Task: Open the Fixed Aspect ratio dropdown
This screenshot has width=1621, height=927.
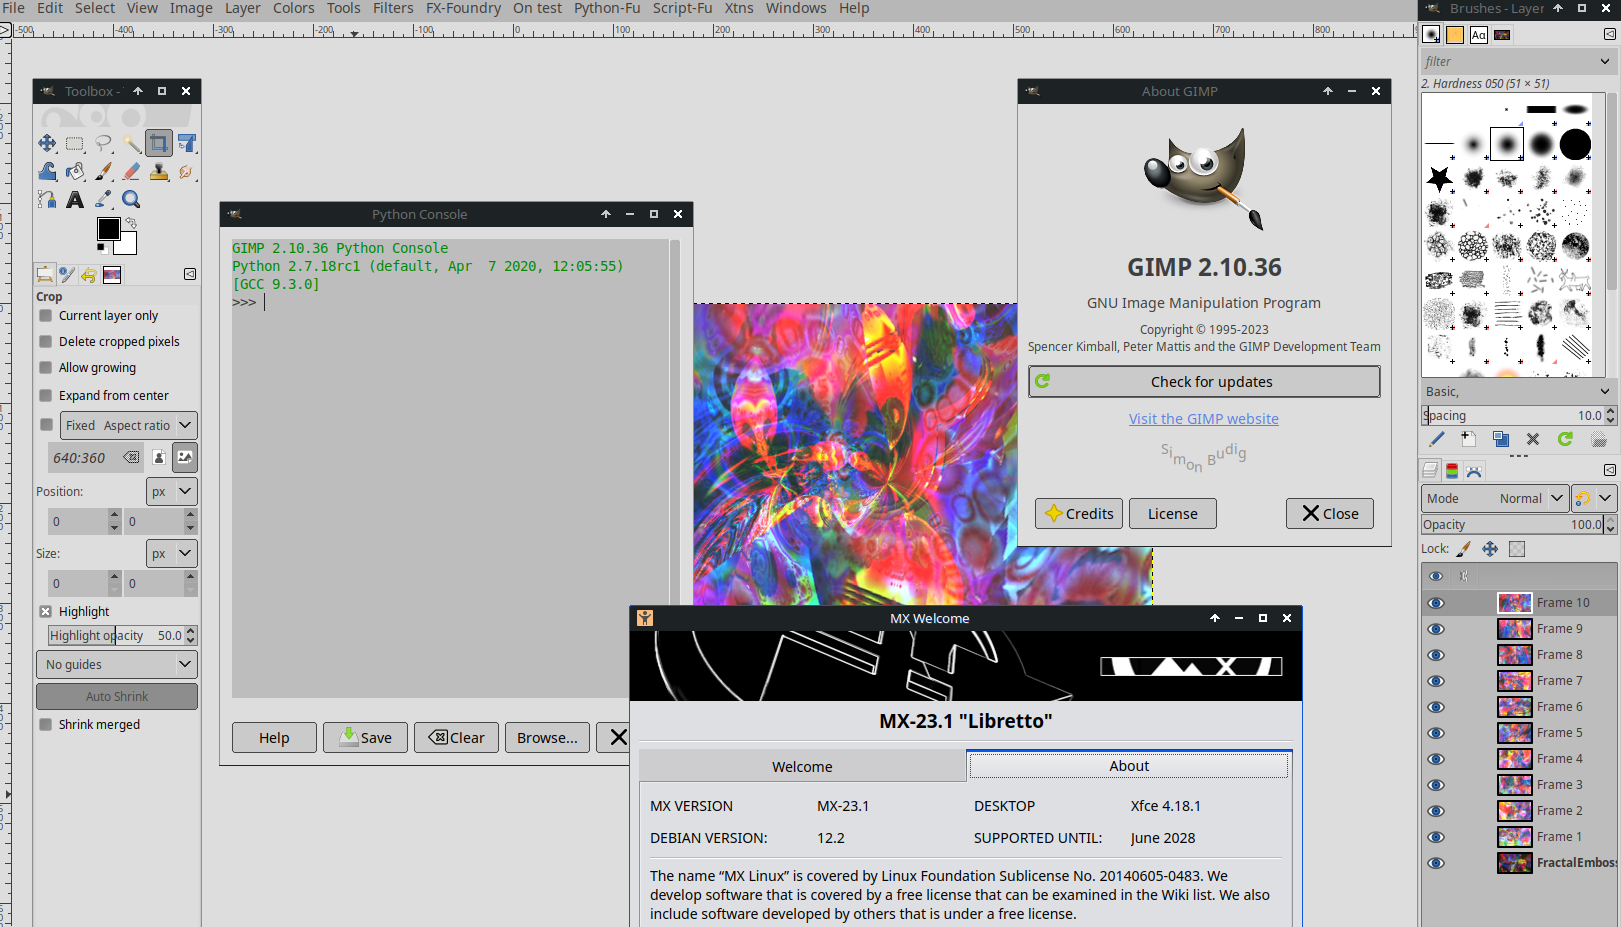Action: coord(129,425)
